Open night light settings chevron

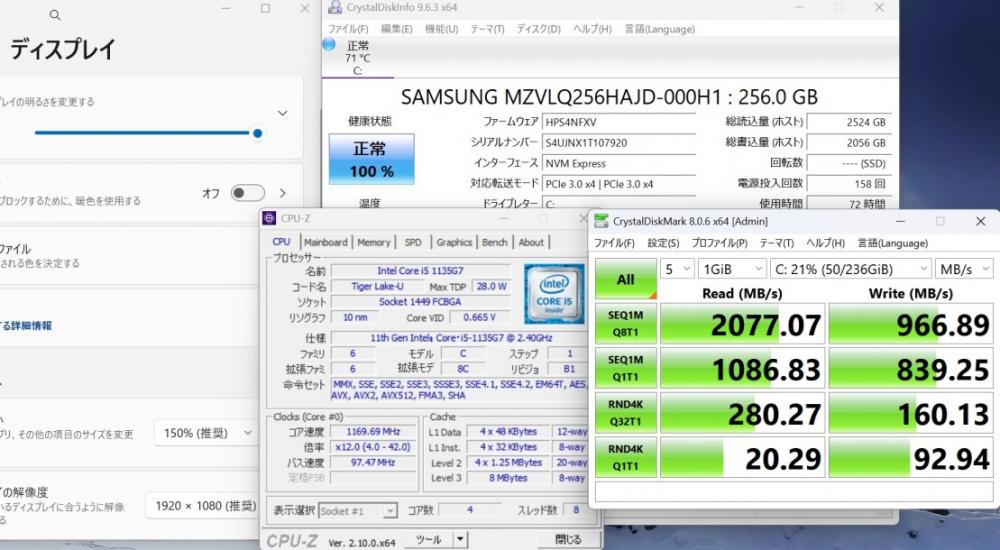coord(283,193)
